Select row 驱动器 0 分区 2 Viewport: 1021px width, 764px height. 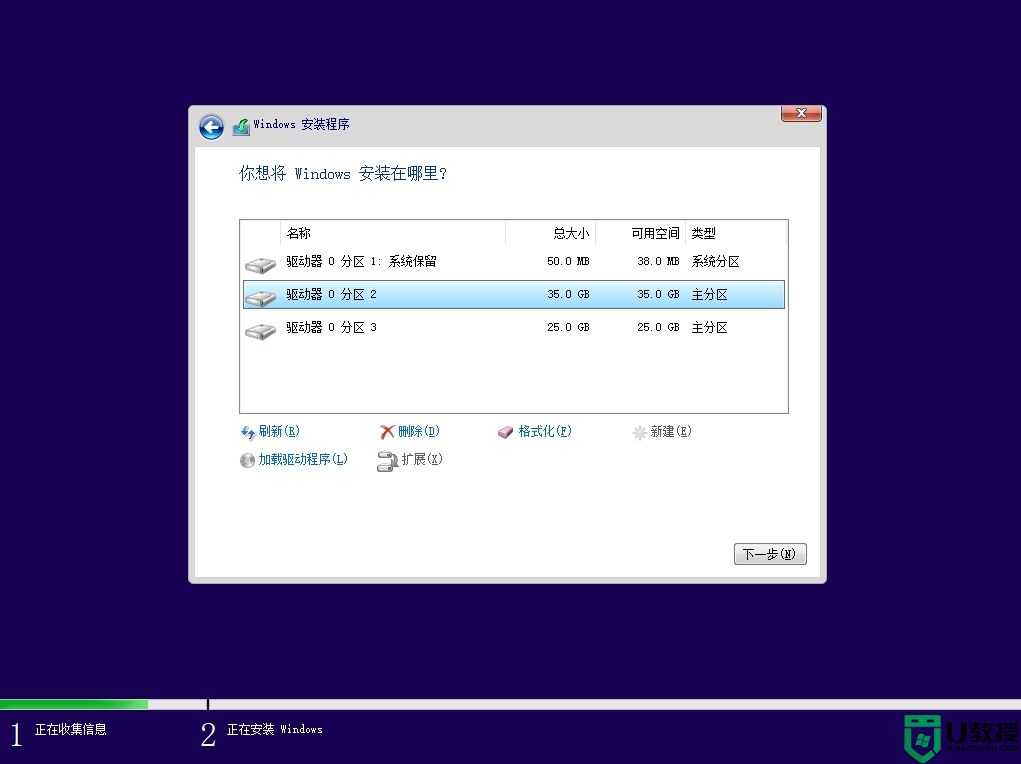[514, 294]
